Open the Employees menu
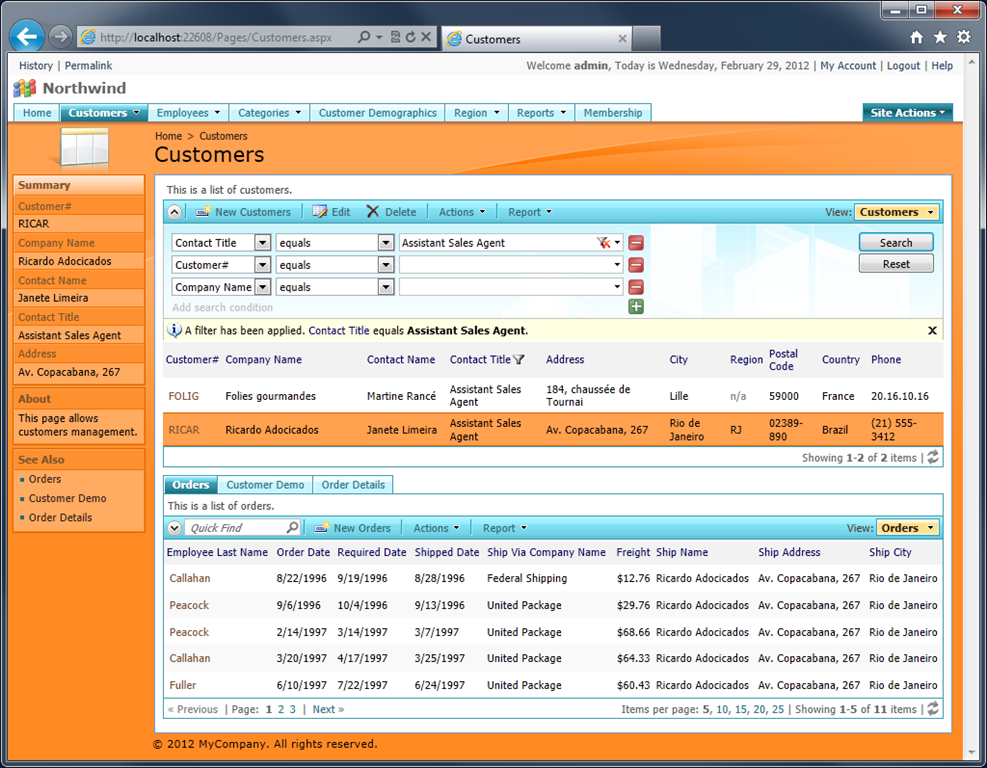Viewport: 987px width, 768px height. pyautogui.click(x=188, y=113)
